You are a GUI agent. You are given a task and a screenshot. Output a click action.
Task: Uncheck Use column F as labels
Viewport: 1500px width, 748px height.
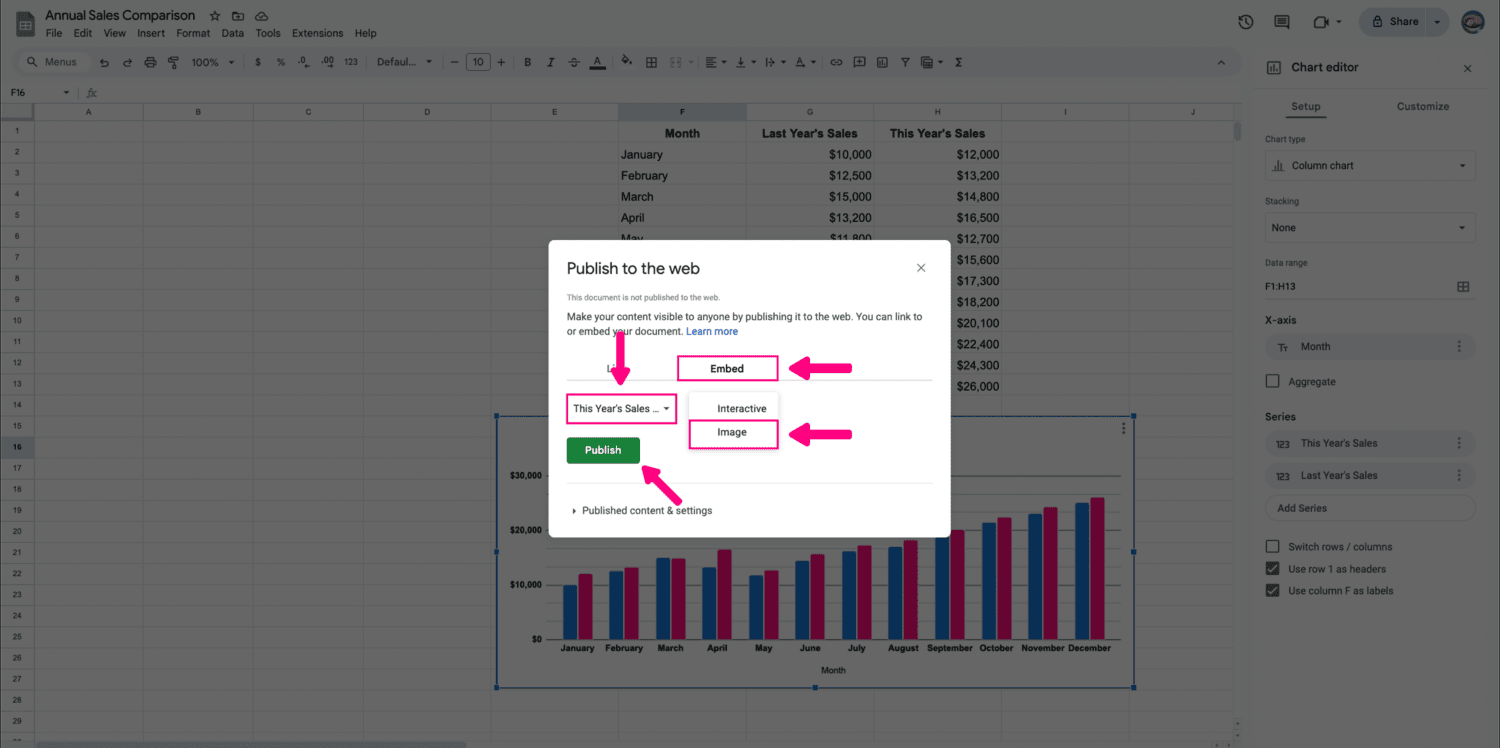pyautogui.click(x=1272, y=590)
